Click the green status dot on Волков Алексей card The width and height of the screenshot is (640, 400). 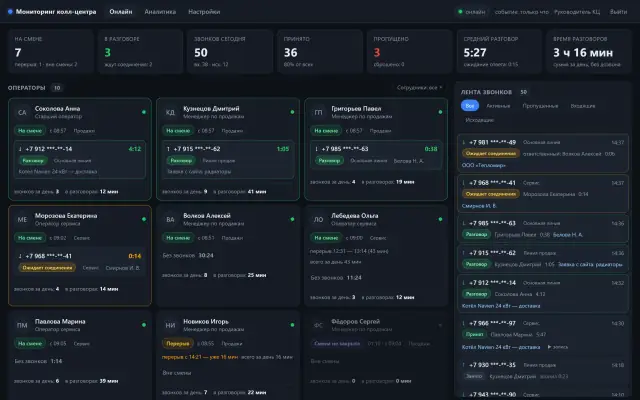pyautogui.click(x=292, y=219)
